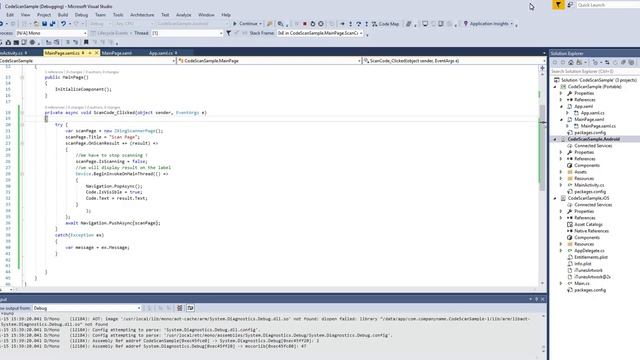Viewport: 640px width, 360px height.
Task: Open the Tools menu
Action: click(x=118, y=15)
